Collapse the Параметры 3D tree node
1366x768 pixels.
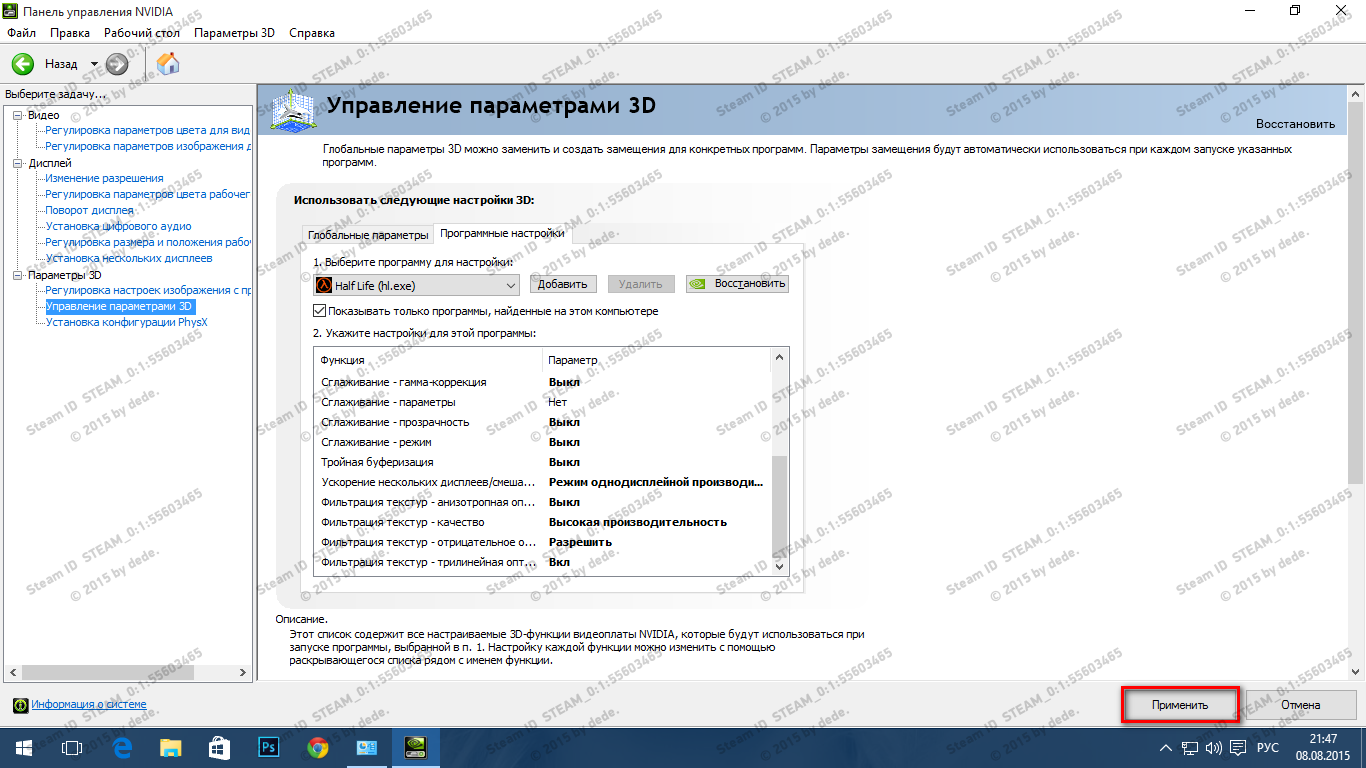tap(17, 274)
